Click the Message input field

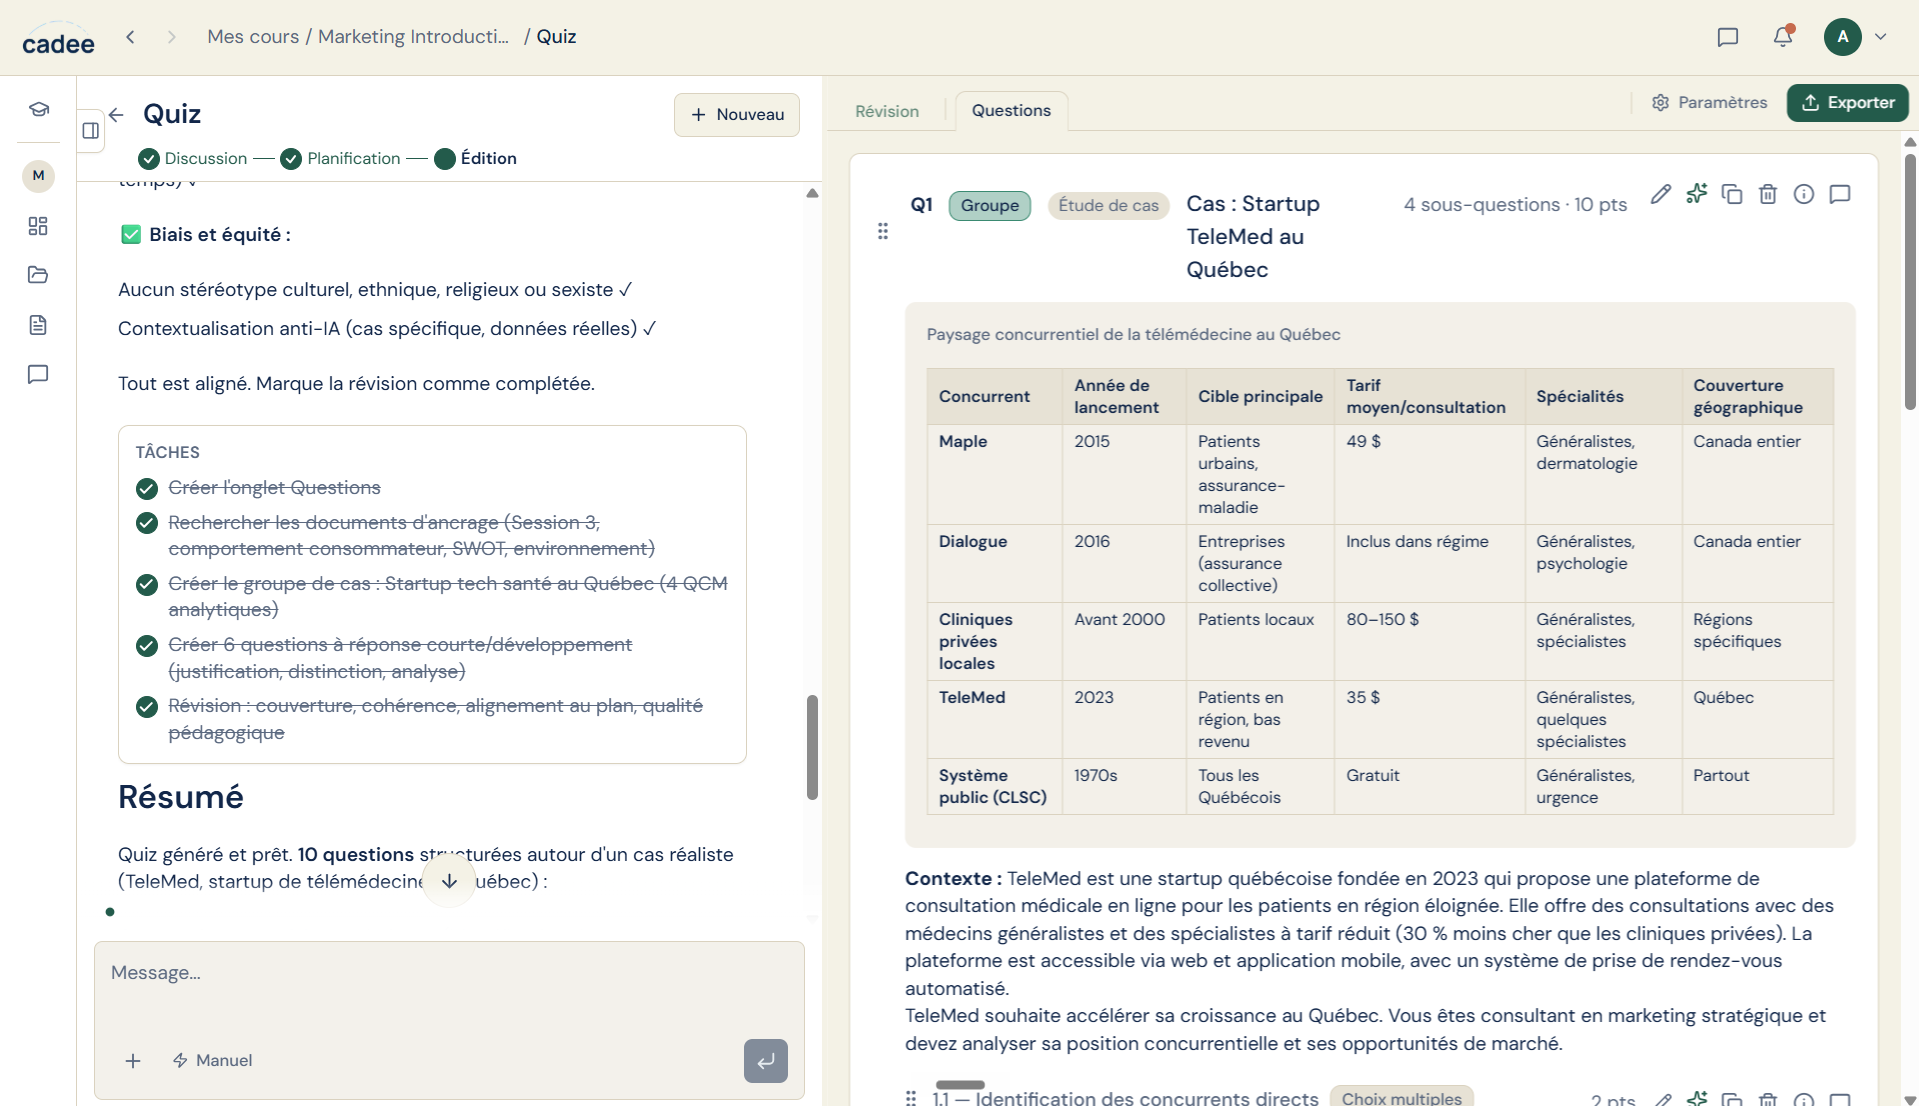[x=449, y=973]
